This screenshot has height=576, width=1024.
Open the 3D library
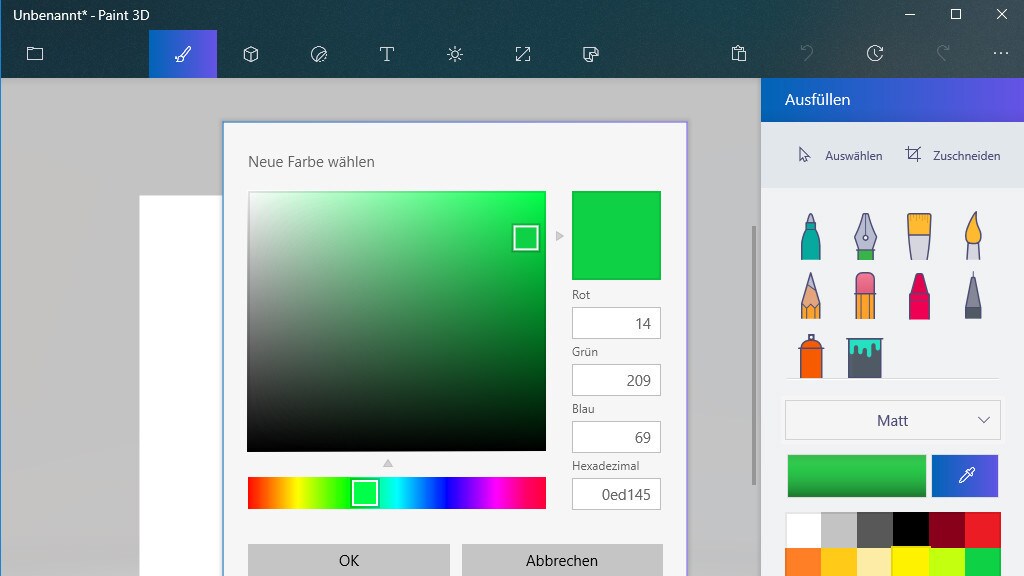pyautogui.click(x=590, y=54)
